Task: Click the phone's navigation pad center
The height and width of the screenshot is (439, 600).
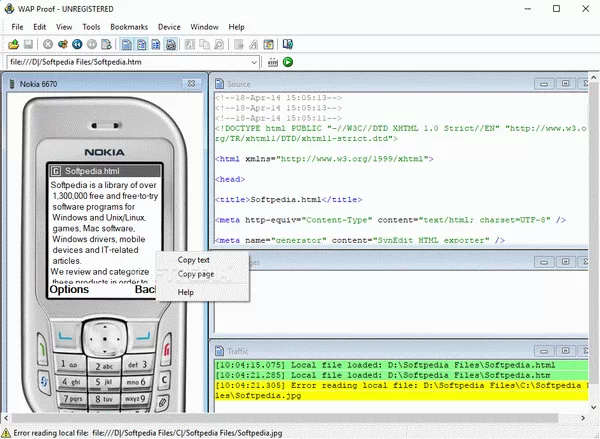Action: coord(104,339)
